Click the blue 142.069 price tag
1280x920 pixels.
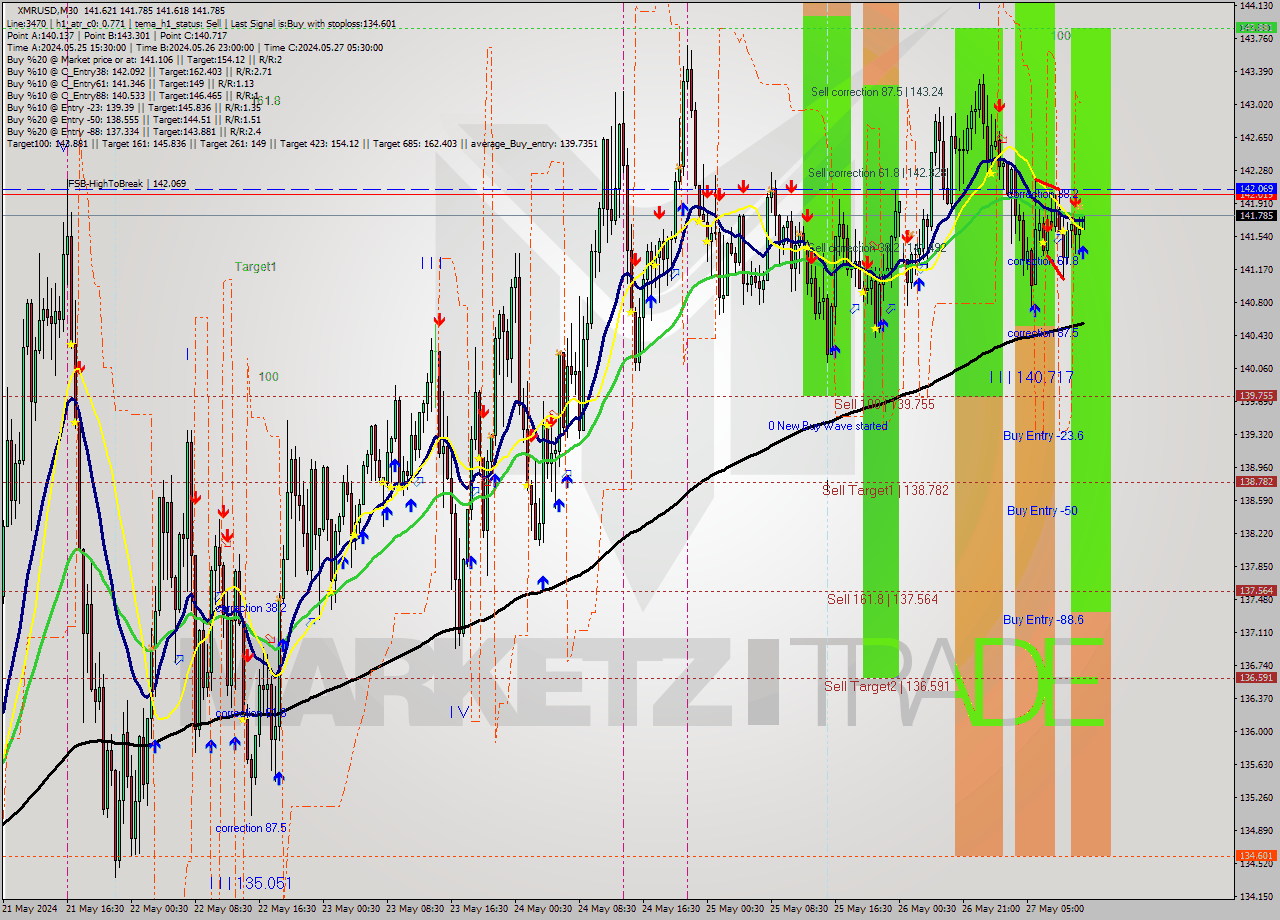tap(1256, 188)
